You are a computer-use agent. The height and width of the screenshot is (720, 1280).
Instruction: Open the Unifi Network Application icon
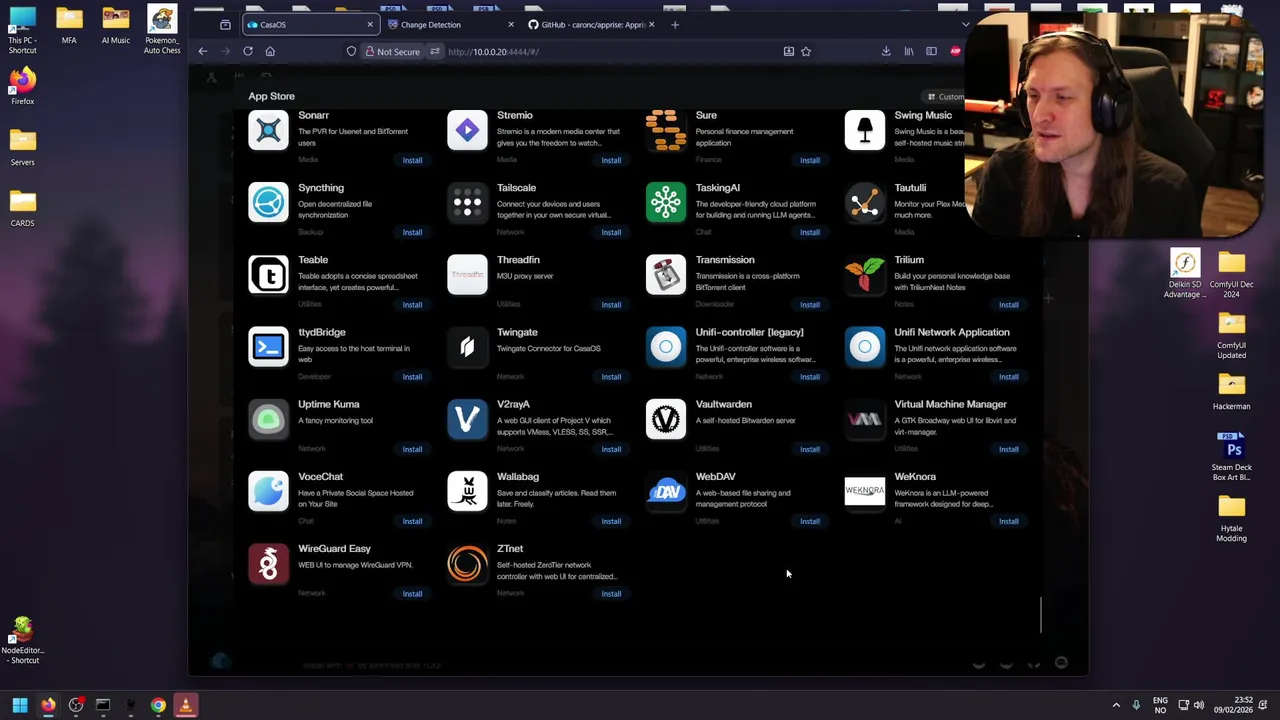(865, 347)
